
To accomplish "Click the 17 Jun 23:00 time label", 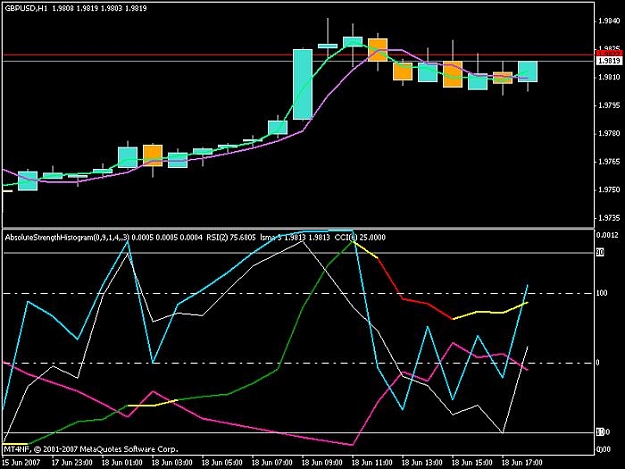I will click(72, 463).
